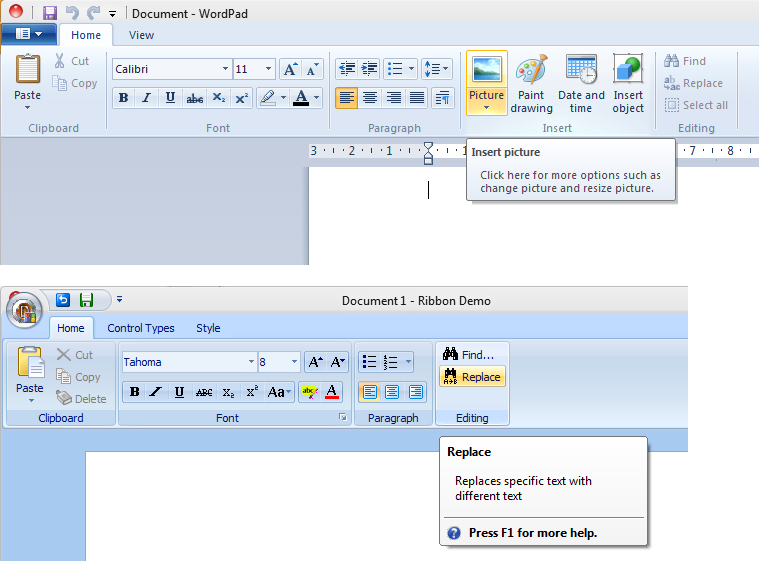This screenshot has width=760, height=561.
Task: Click Cut in Ribbon Demo Clipboard
Action: point(74,354)
